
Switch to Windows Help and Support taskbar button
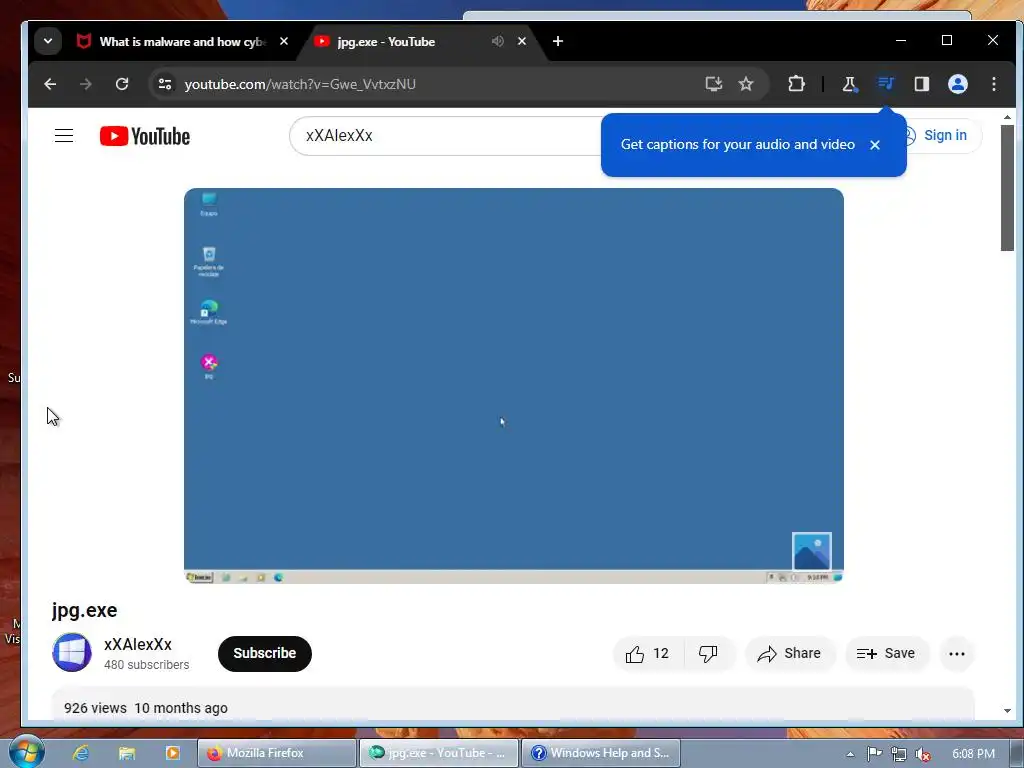click(601, 753)
